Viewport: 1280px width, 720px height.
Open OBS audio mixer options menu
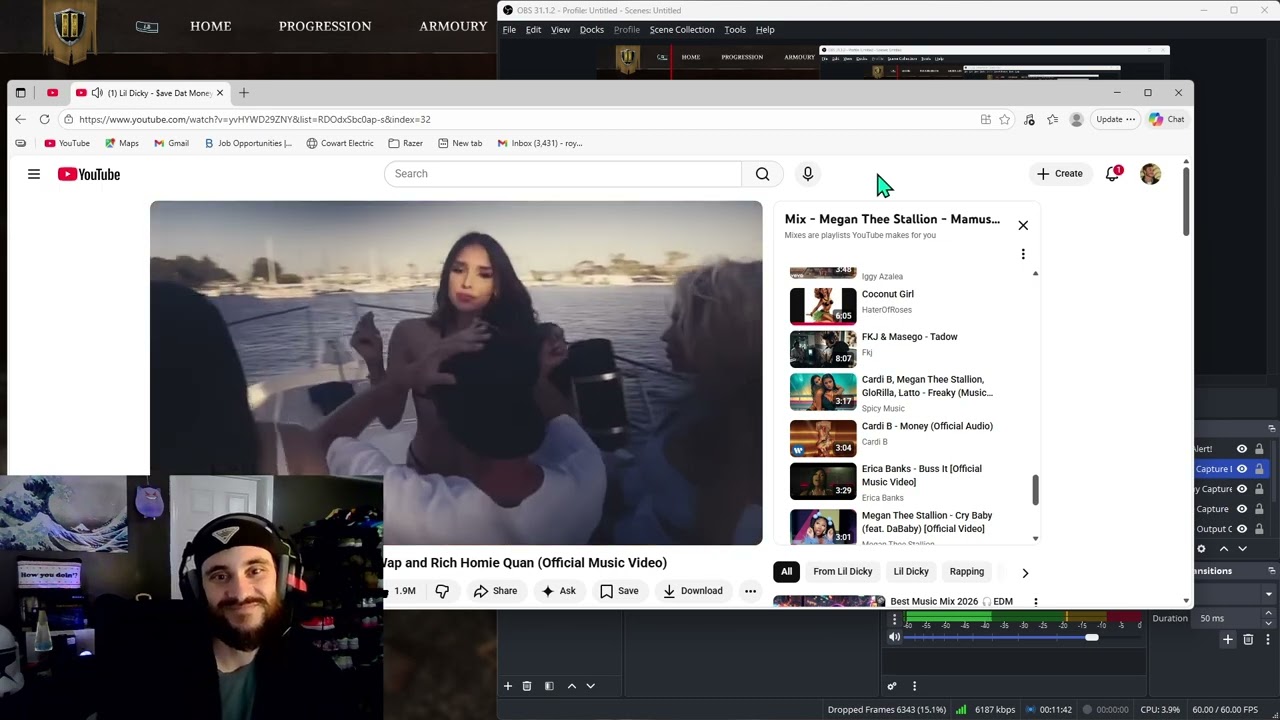click(914, 686)
